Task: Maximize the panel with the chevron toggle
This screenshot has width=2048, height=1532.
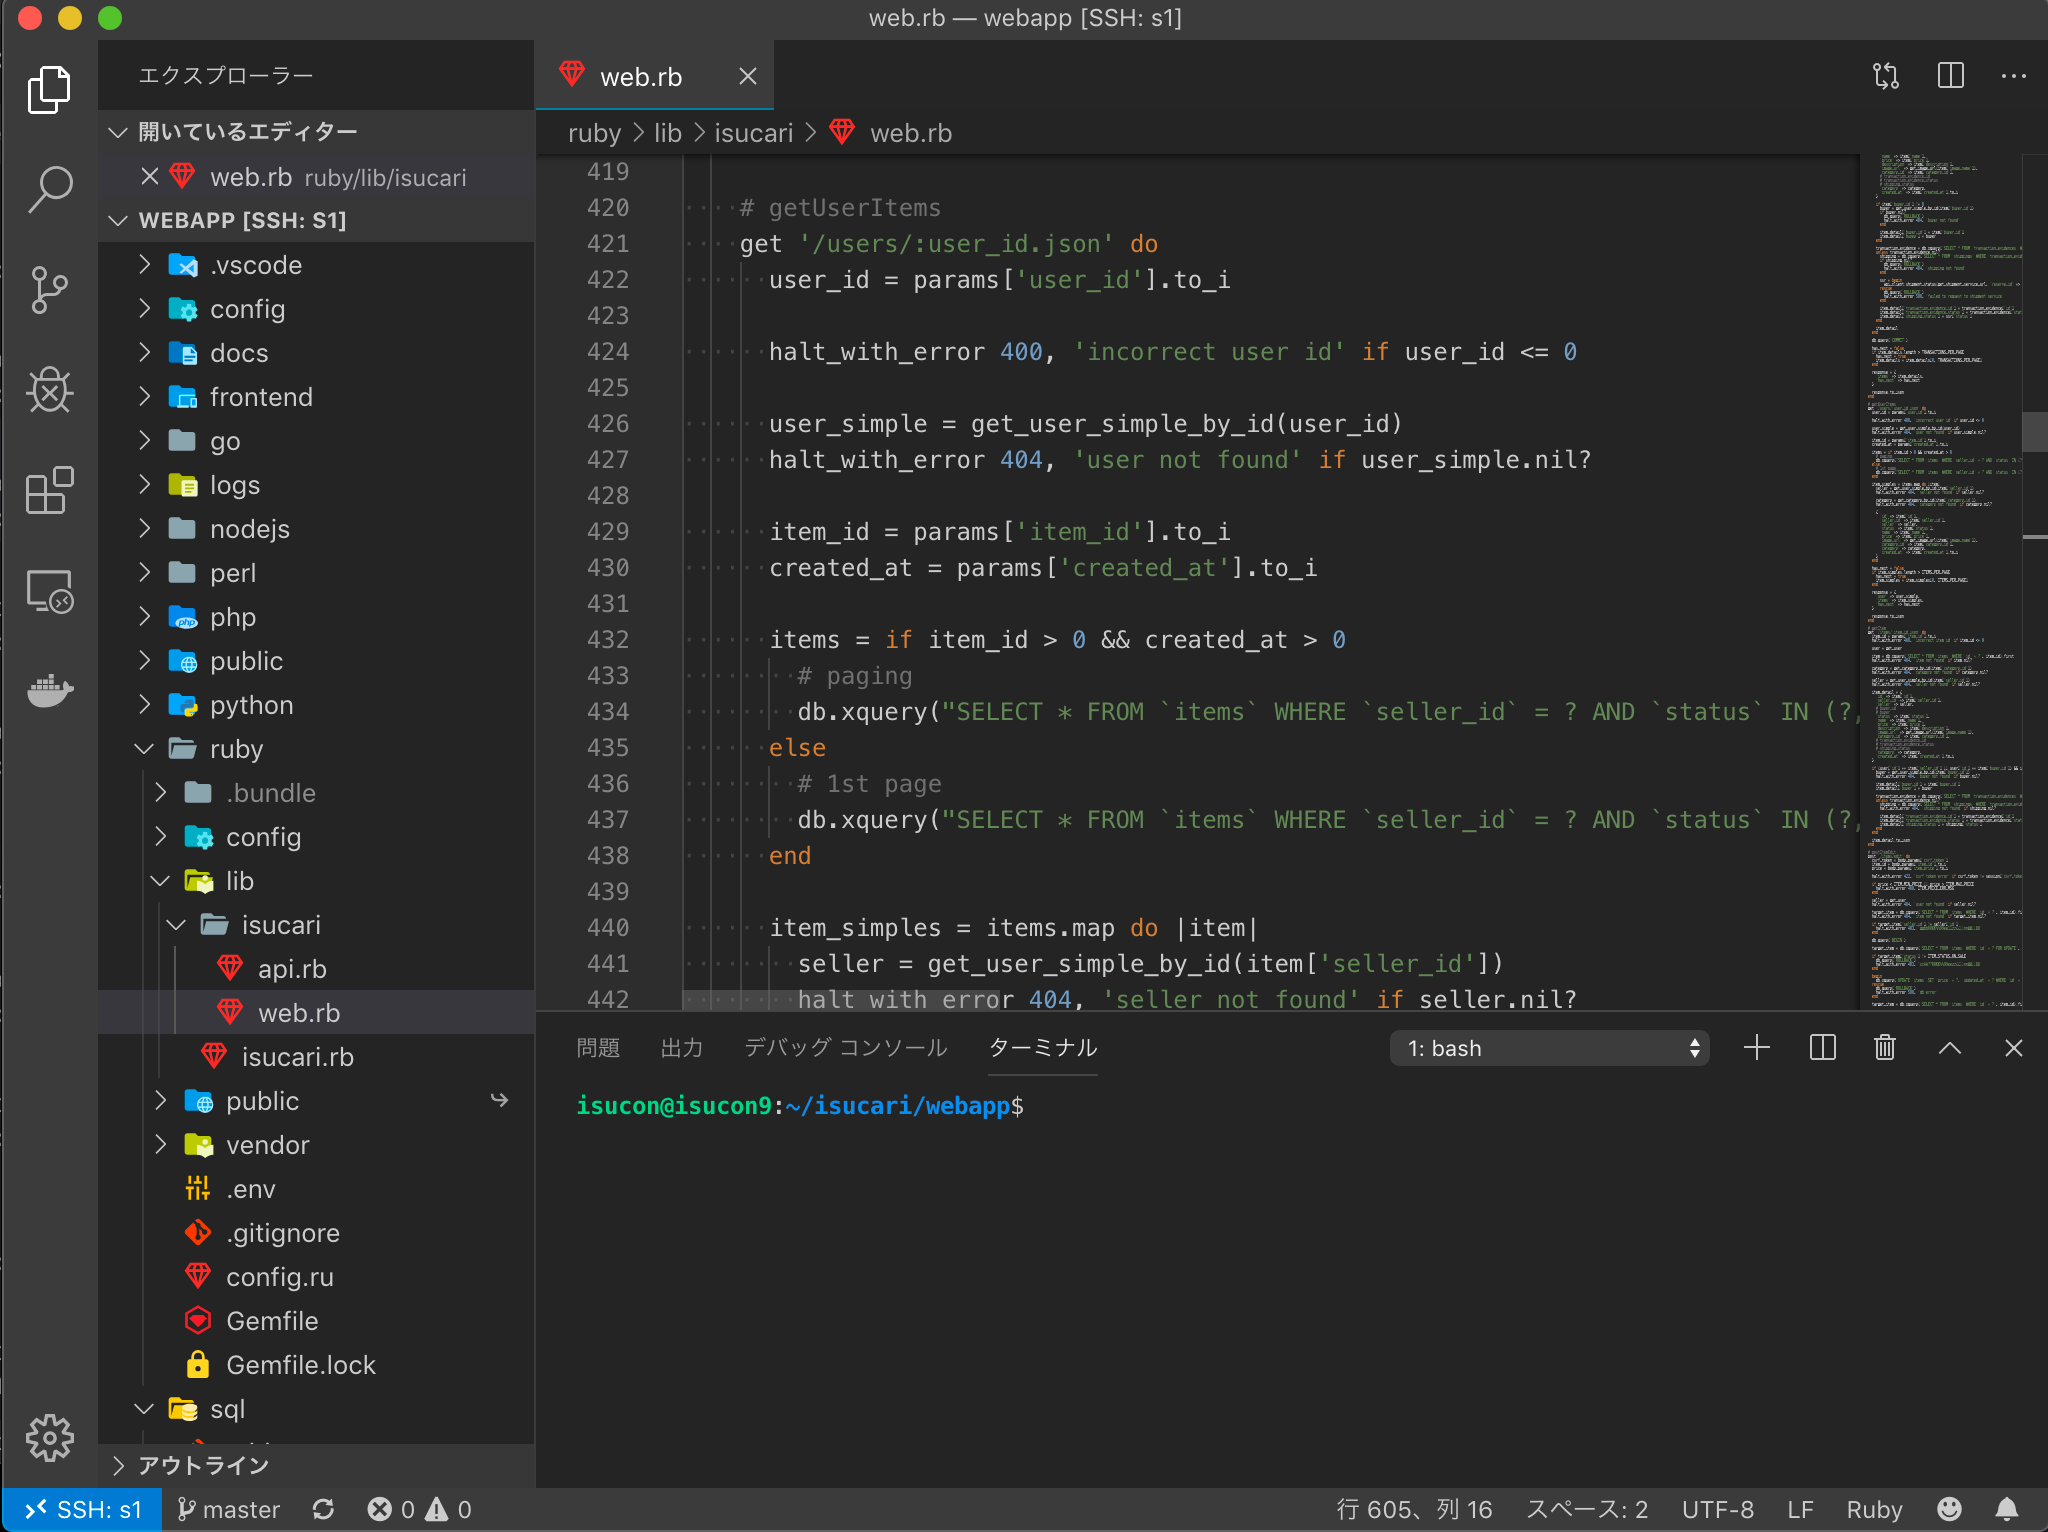Action: tap(1948, 1048)
